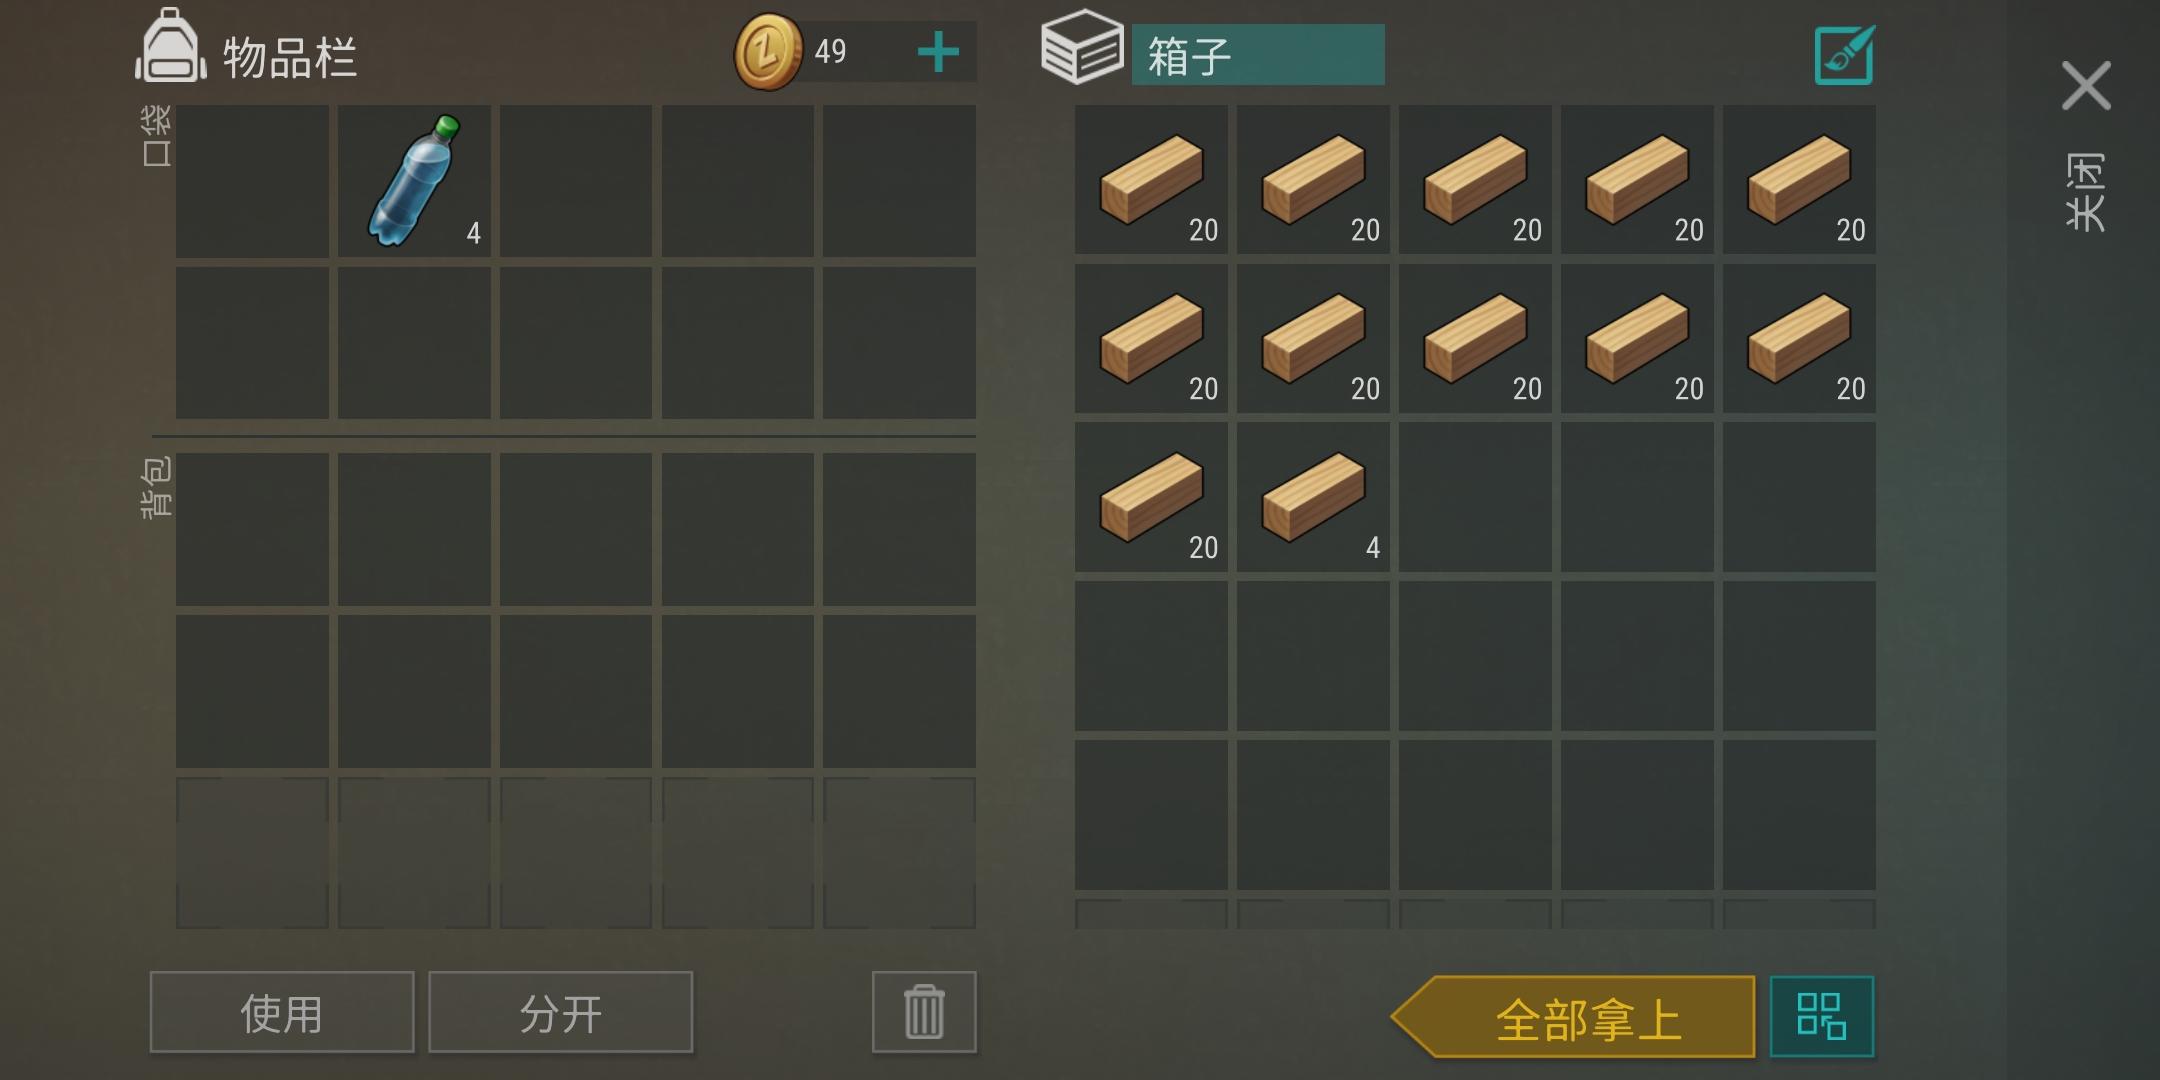Viewport: 2160px width, 1080px height.
Task: Click the chest box icon beside 箱子
Action: [x=1082, y=47]
